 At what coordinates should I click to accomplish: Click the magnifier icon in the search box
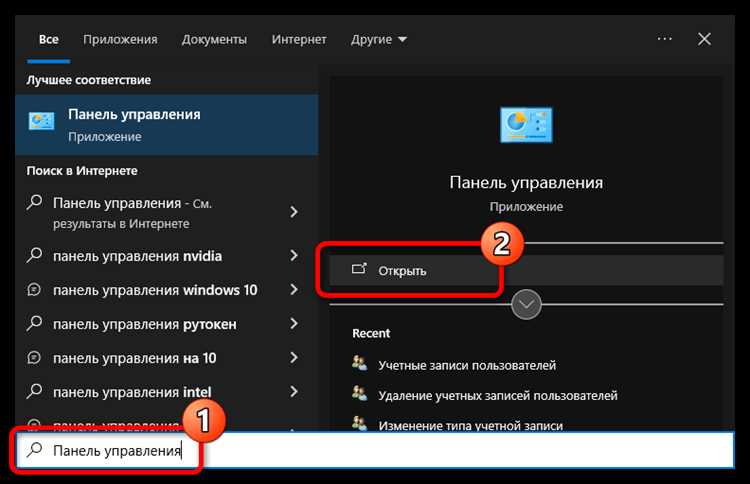click(34, 450)
